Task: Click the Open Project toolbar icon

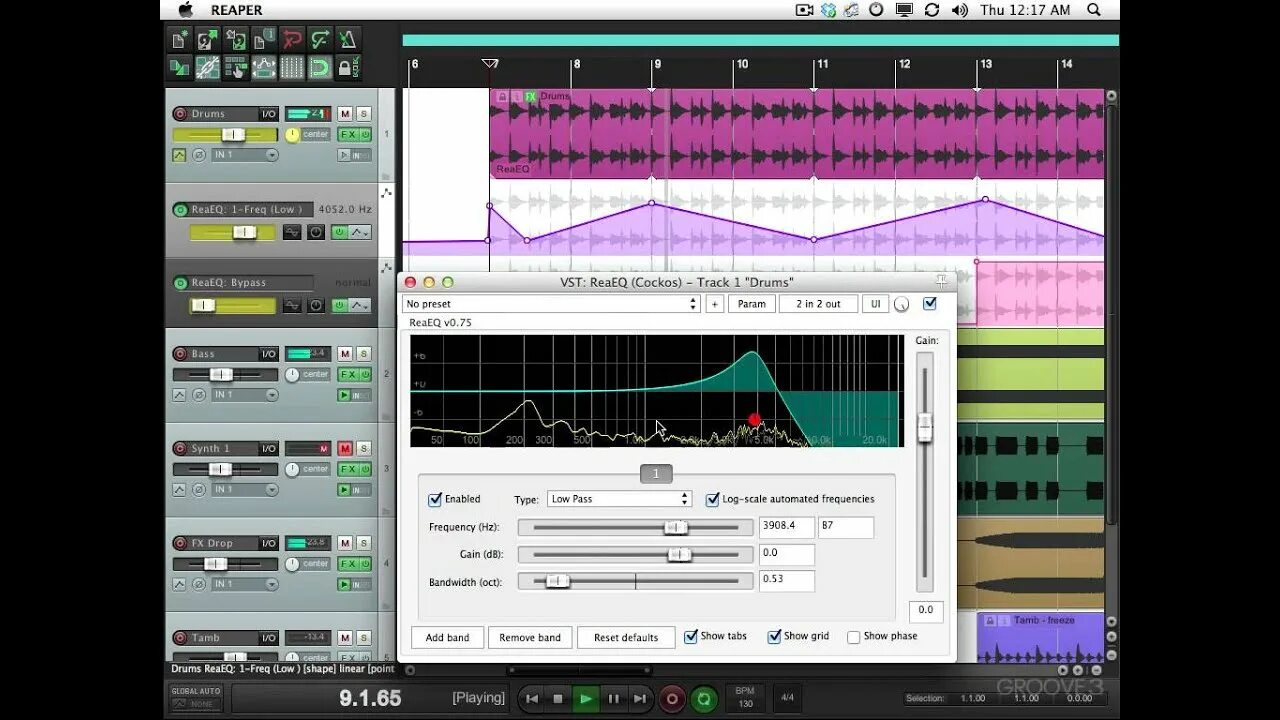Action: [208, 40]
